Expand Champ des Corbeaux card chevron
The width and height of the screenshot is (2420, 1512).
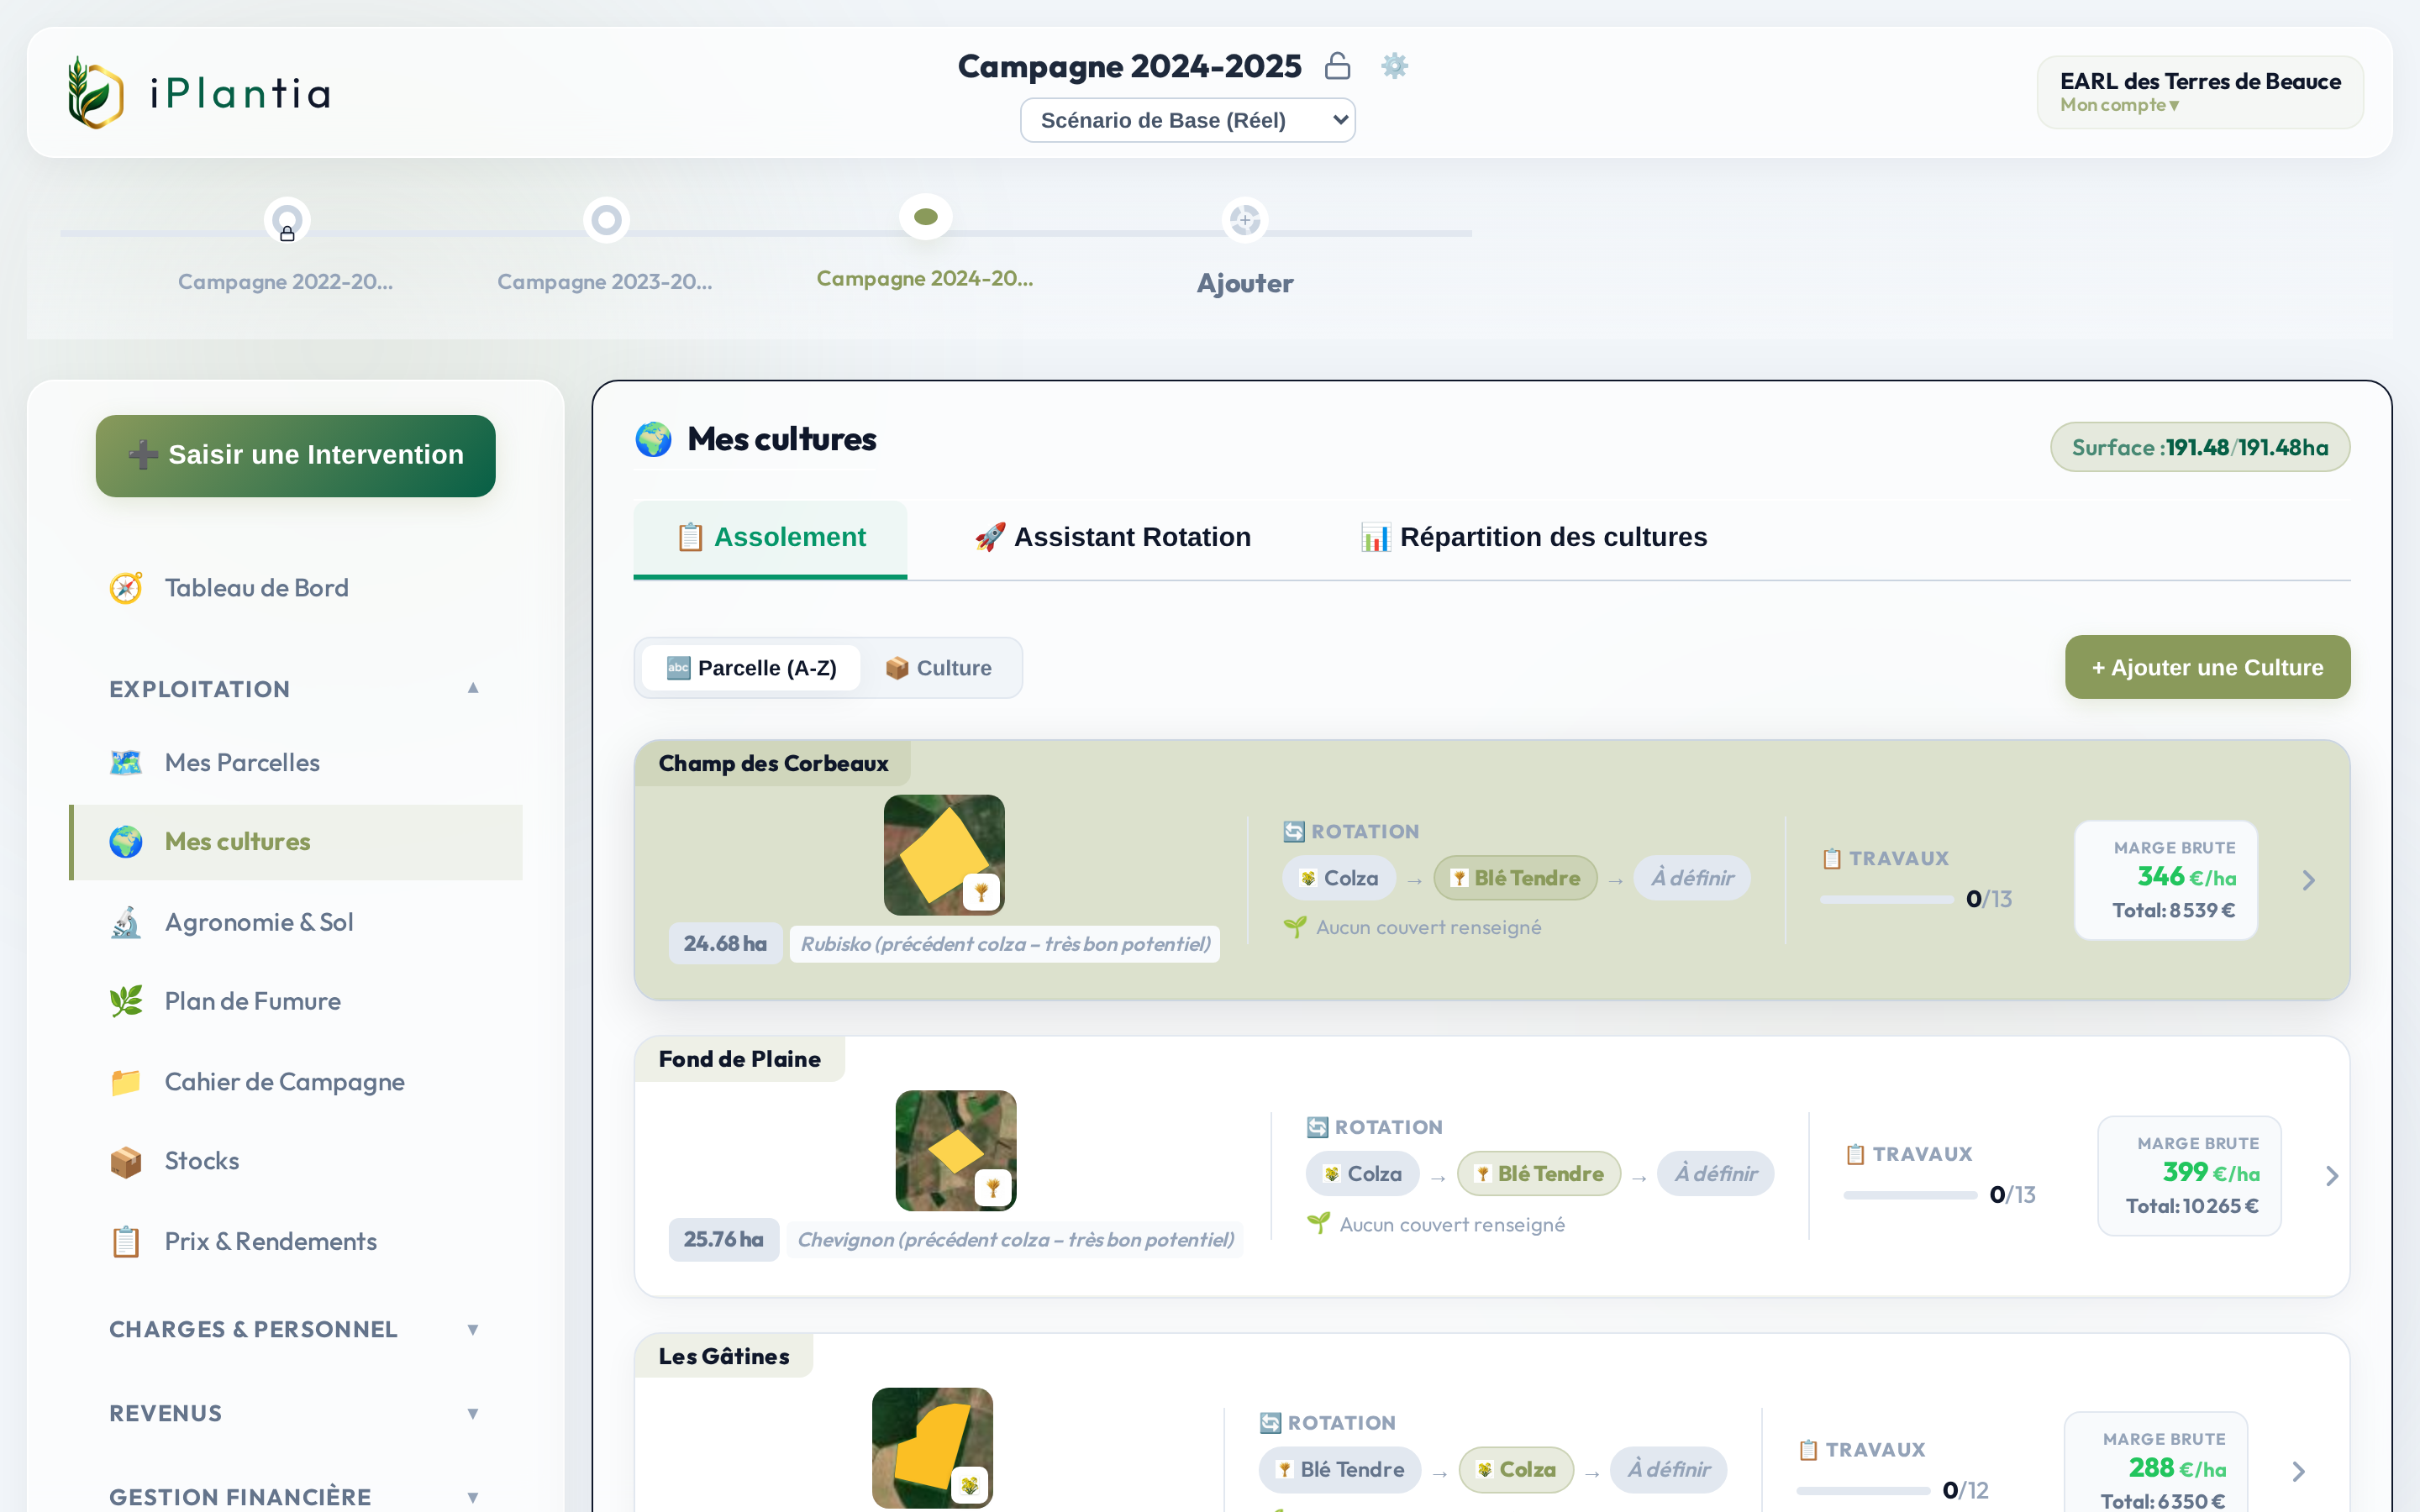(x=2309, y=880)
